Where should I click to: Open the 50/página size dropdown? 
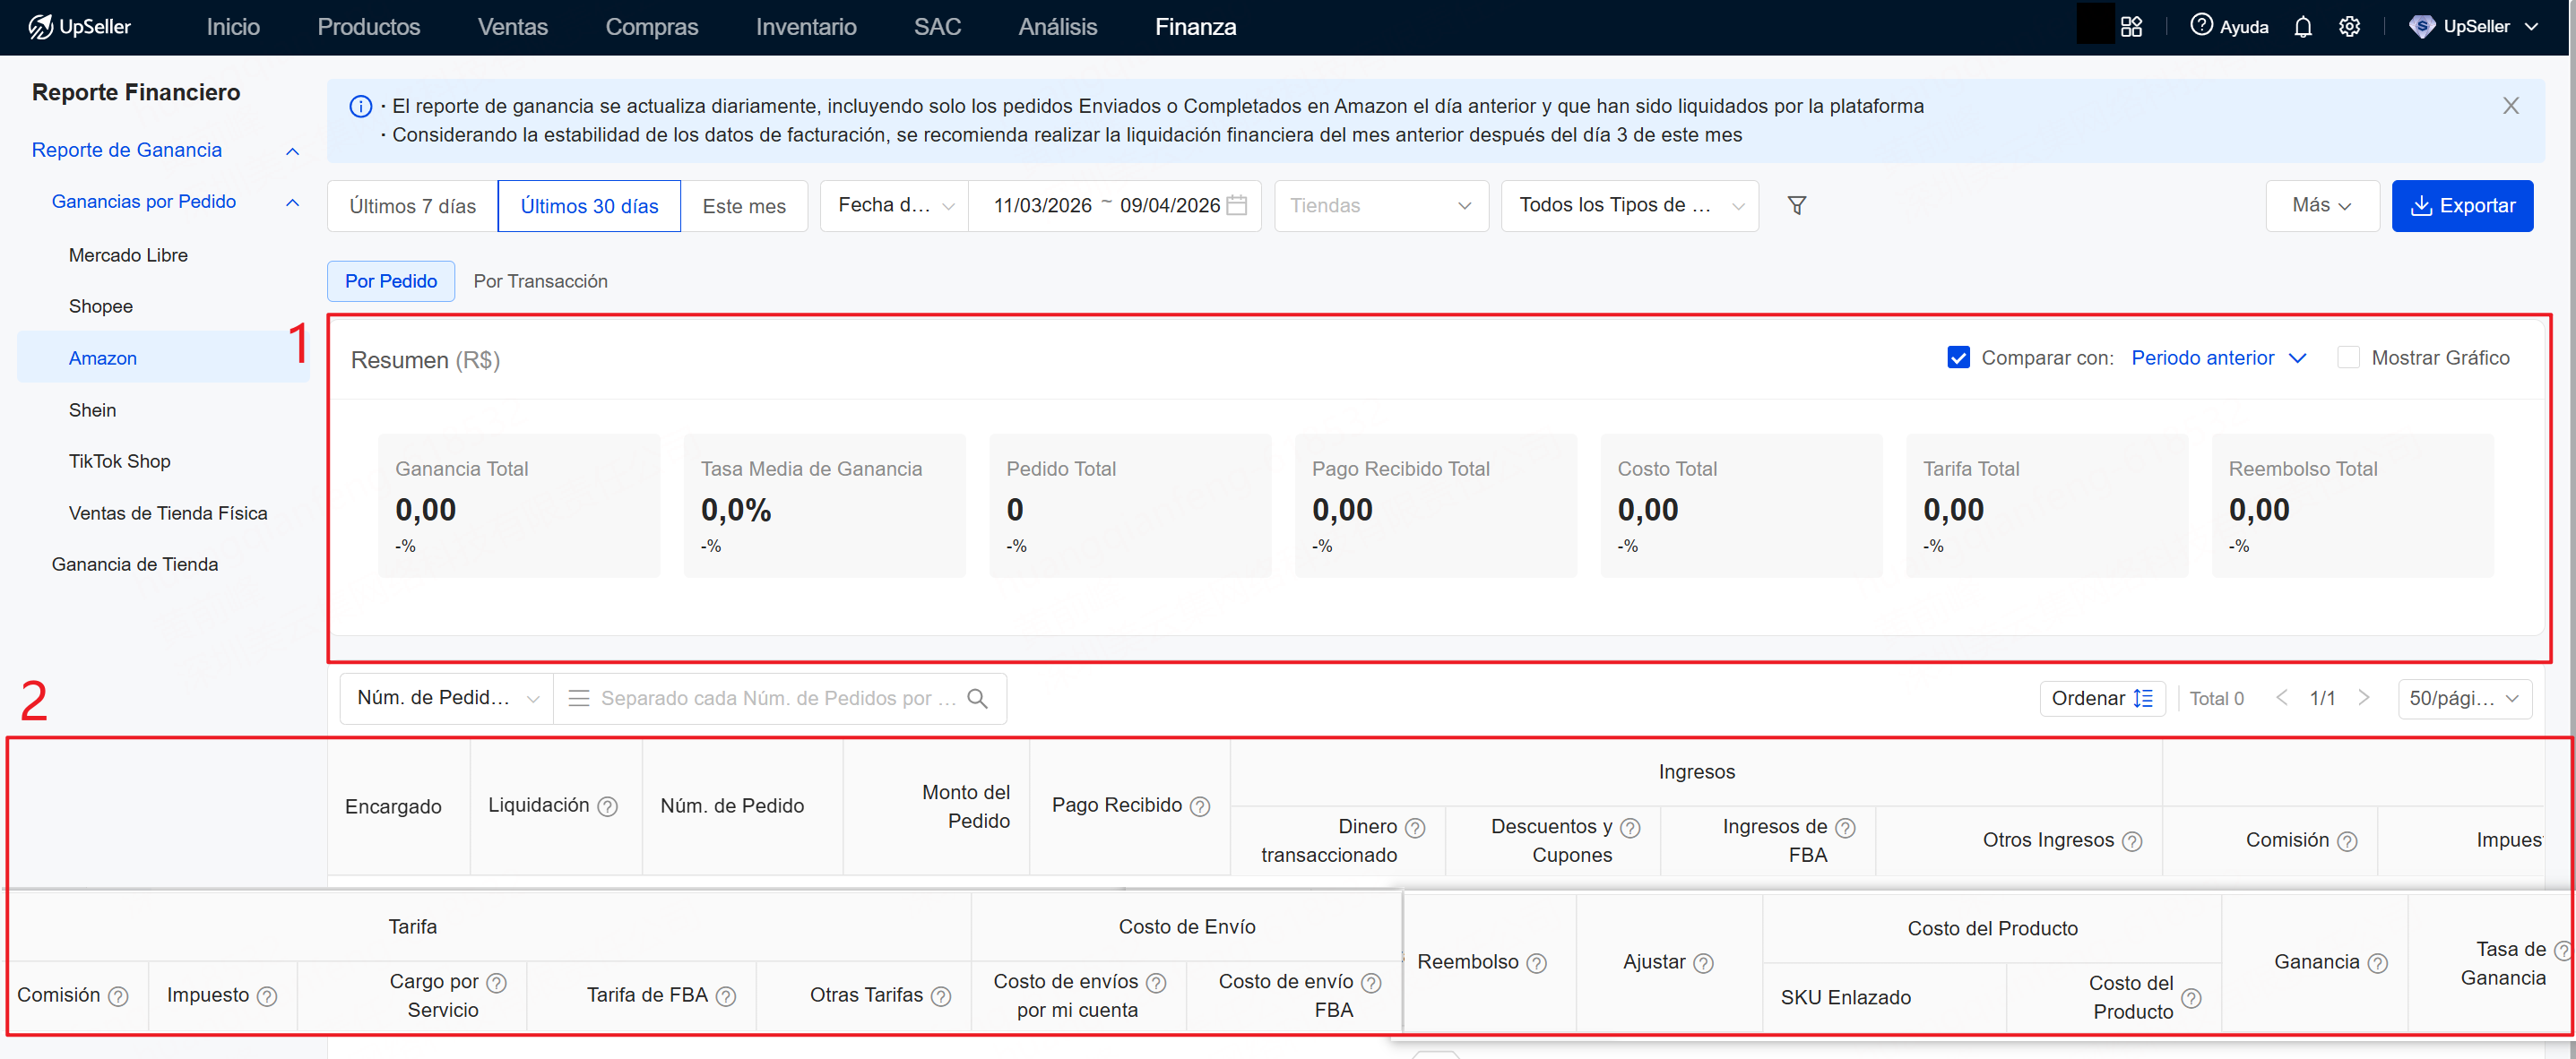(x=2463, y=698)
